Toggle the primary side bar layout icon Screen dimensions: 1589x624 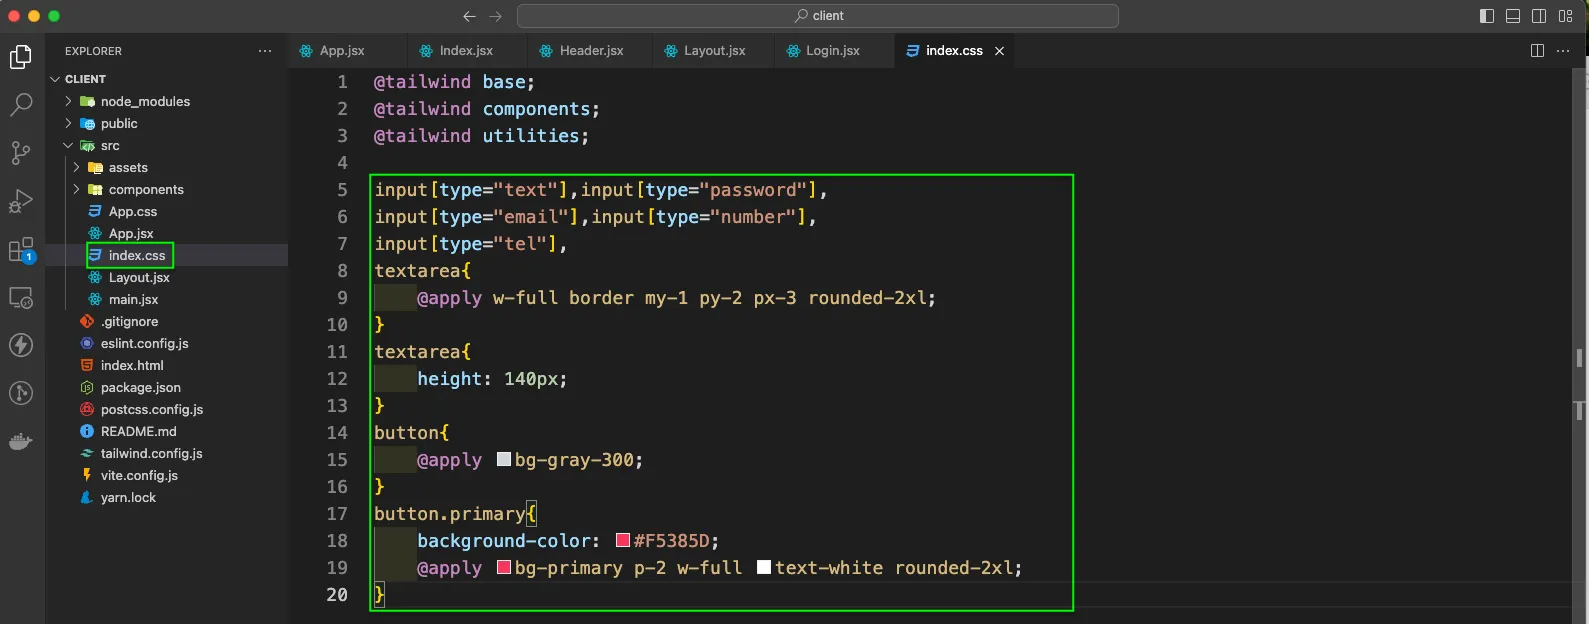point(1487,16)
